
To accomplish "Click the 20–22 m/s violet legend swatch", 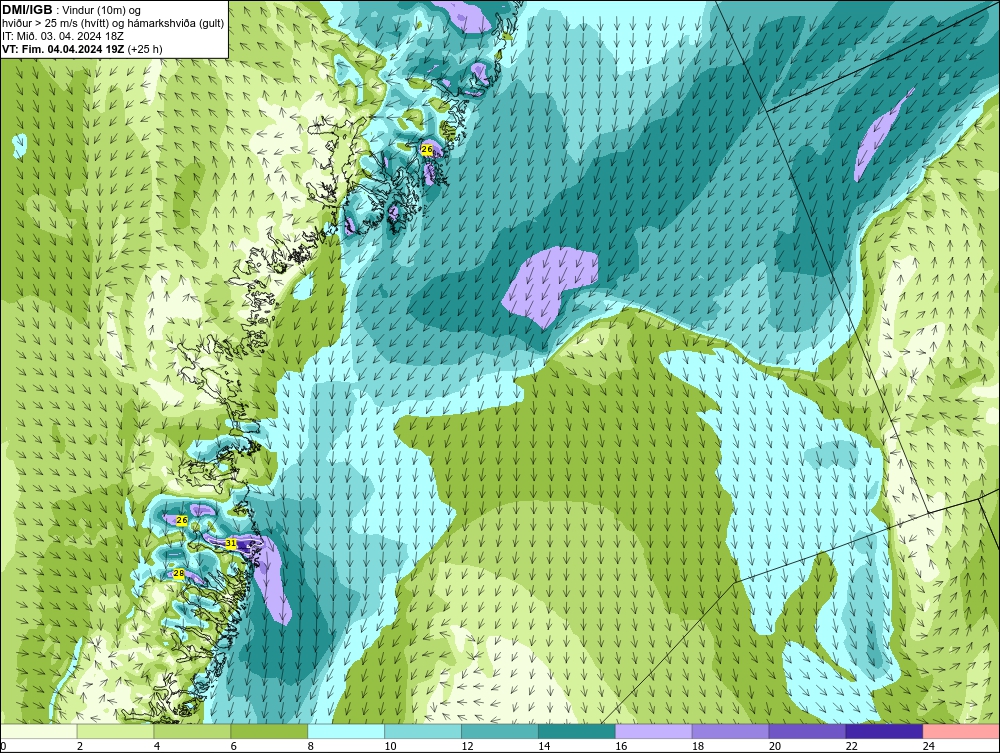I will click(x=807, y=731).
